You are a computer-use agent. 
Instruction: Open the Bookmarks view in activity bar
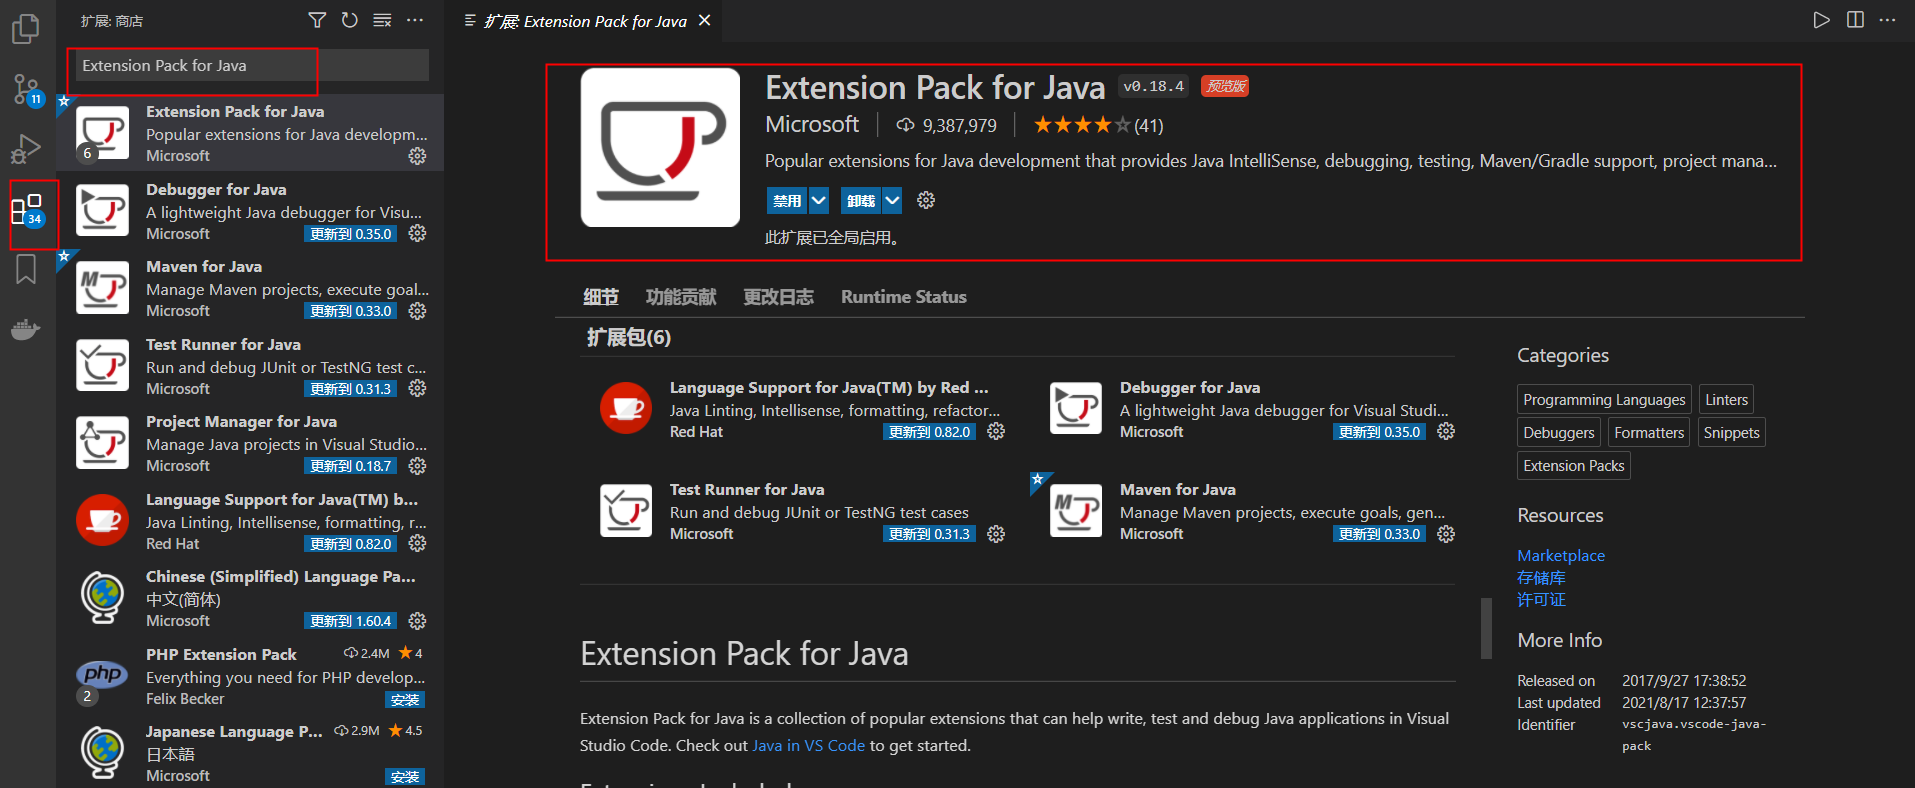(x=25, y=269)
